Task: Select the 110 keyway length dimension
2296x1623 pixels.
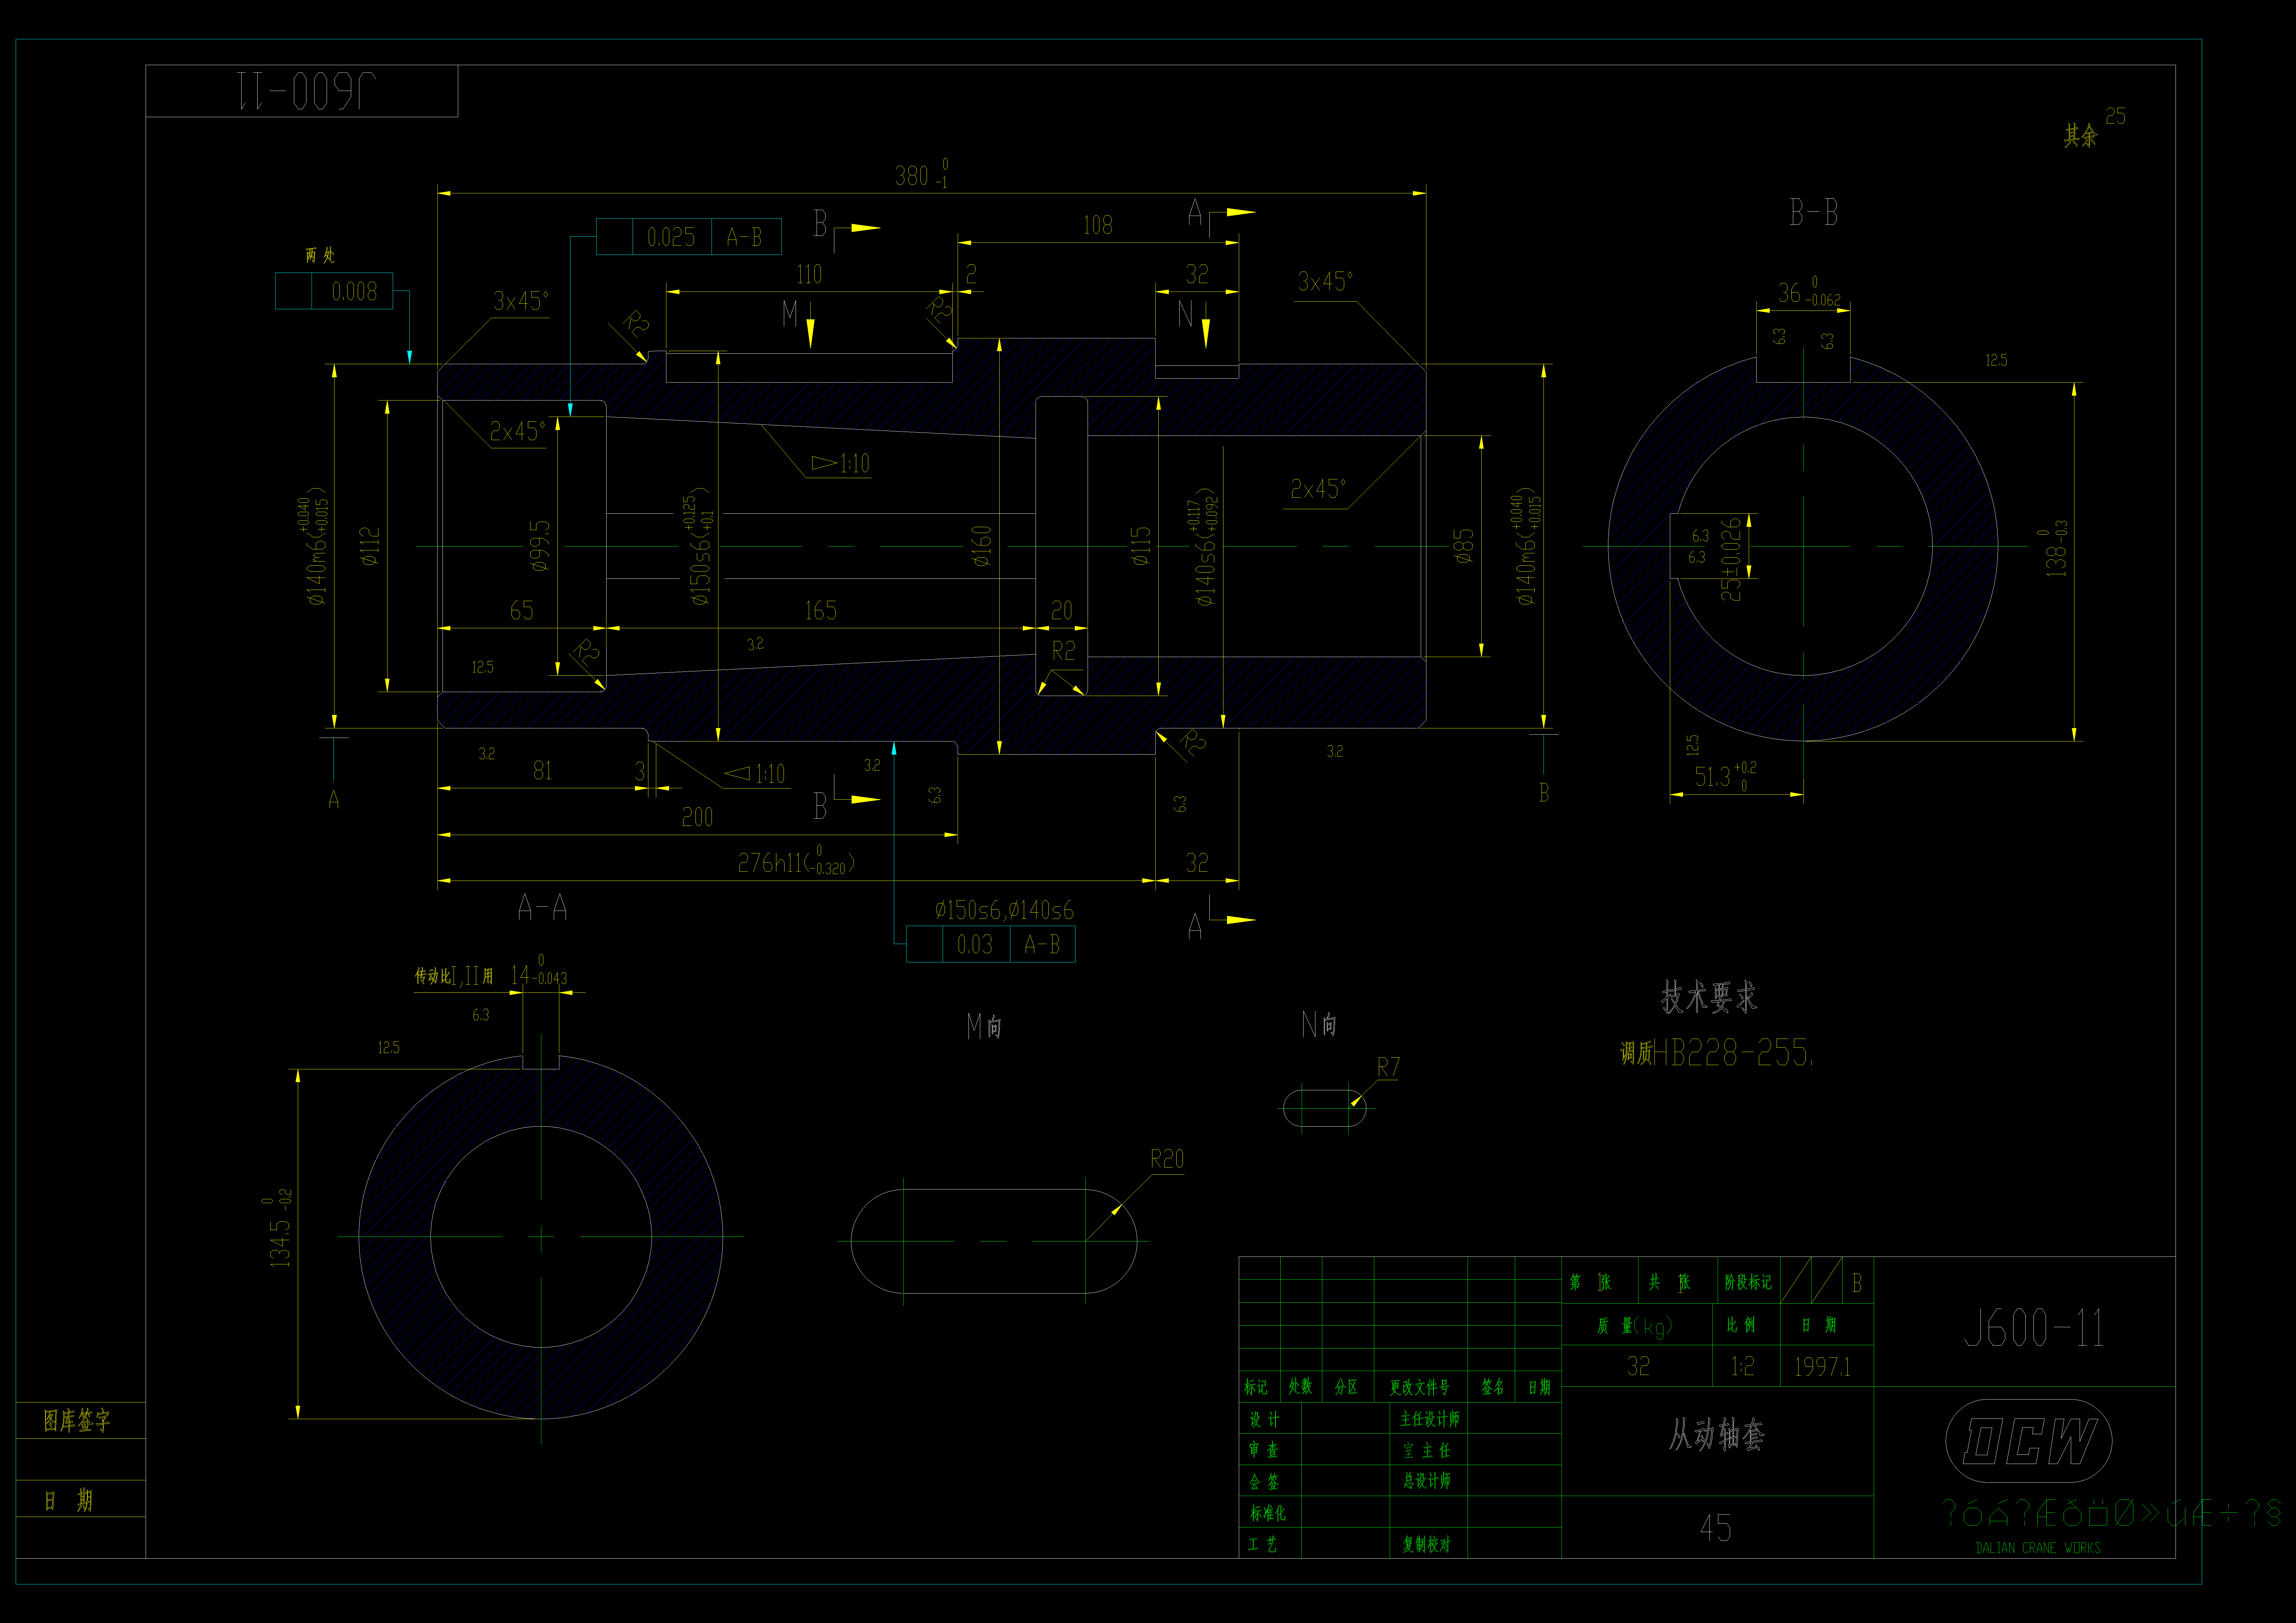Action: point(809,274)
